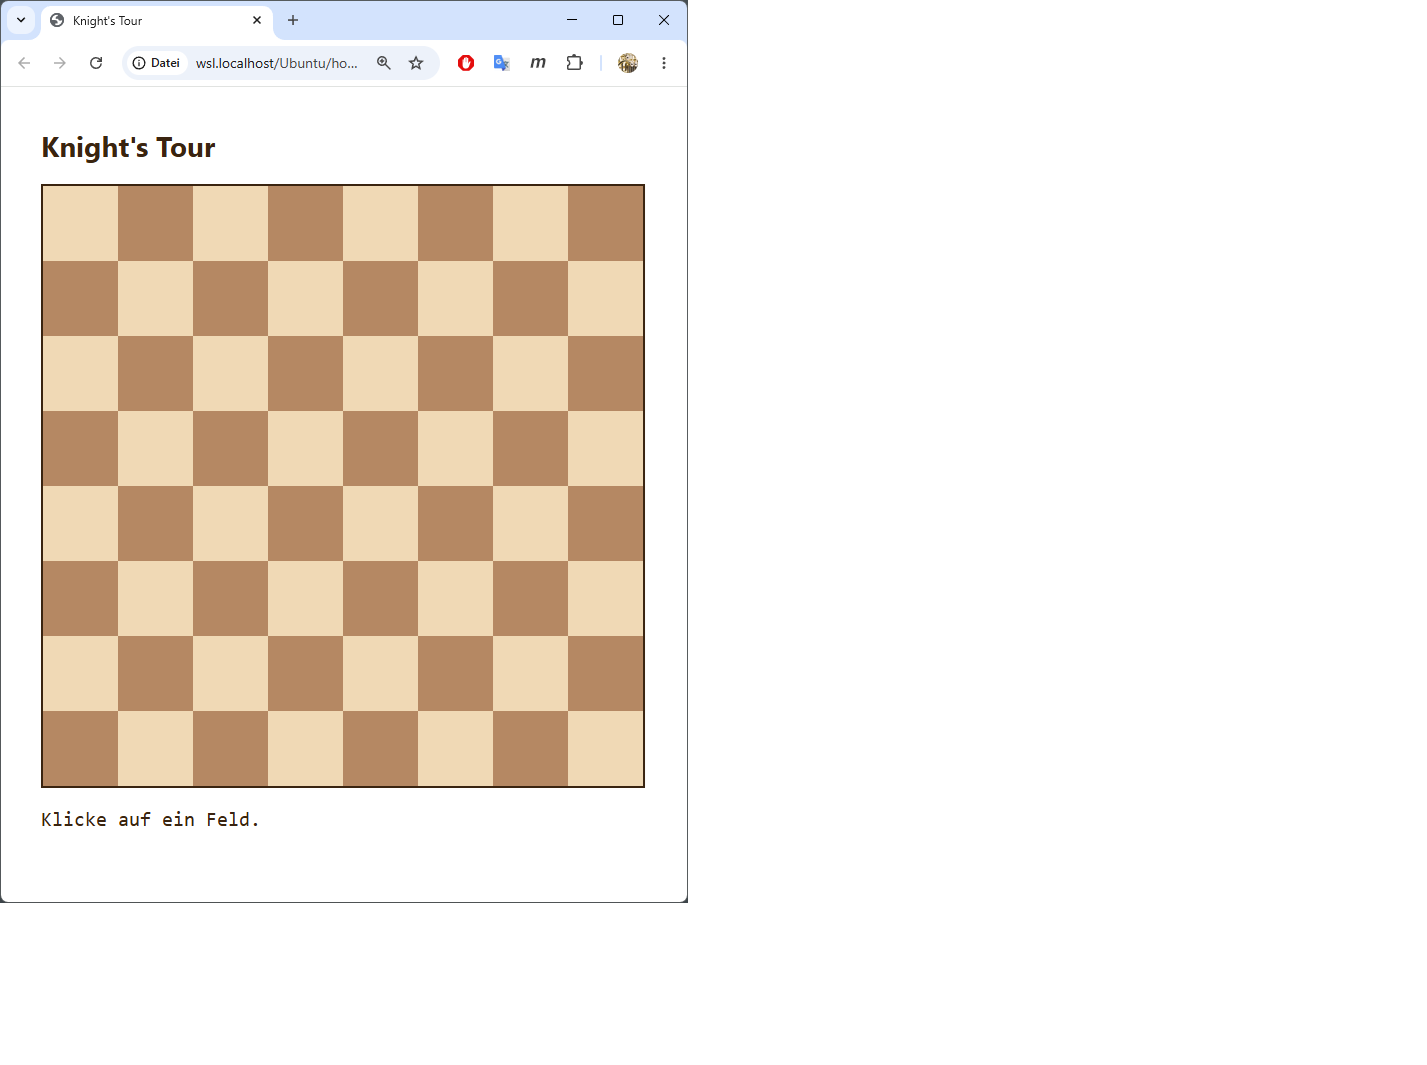Viewport: 1427px width, 1065px height.
Task: Click 'Klicke auf ein Feld.' status text
Action: point(150,820)
